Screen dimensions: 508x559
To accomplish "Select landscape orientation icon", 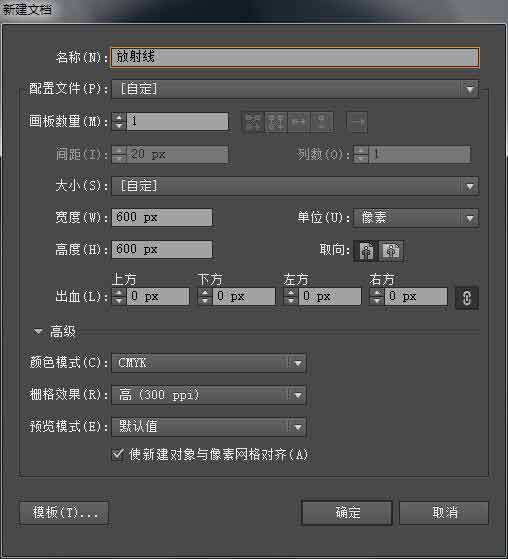I will (x=391, y=251).
